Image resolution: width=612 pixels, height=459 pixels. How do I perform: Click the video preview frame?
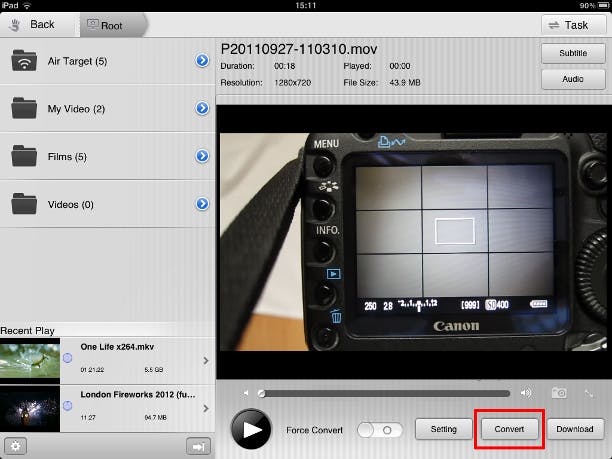pos(413,242)
